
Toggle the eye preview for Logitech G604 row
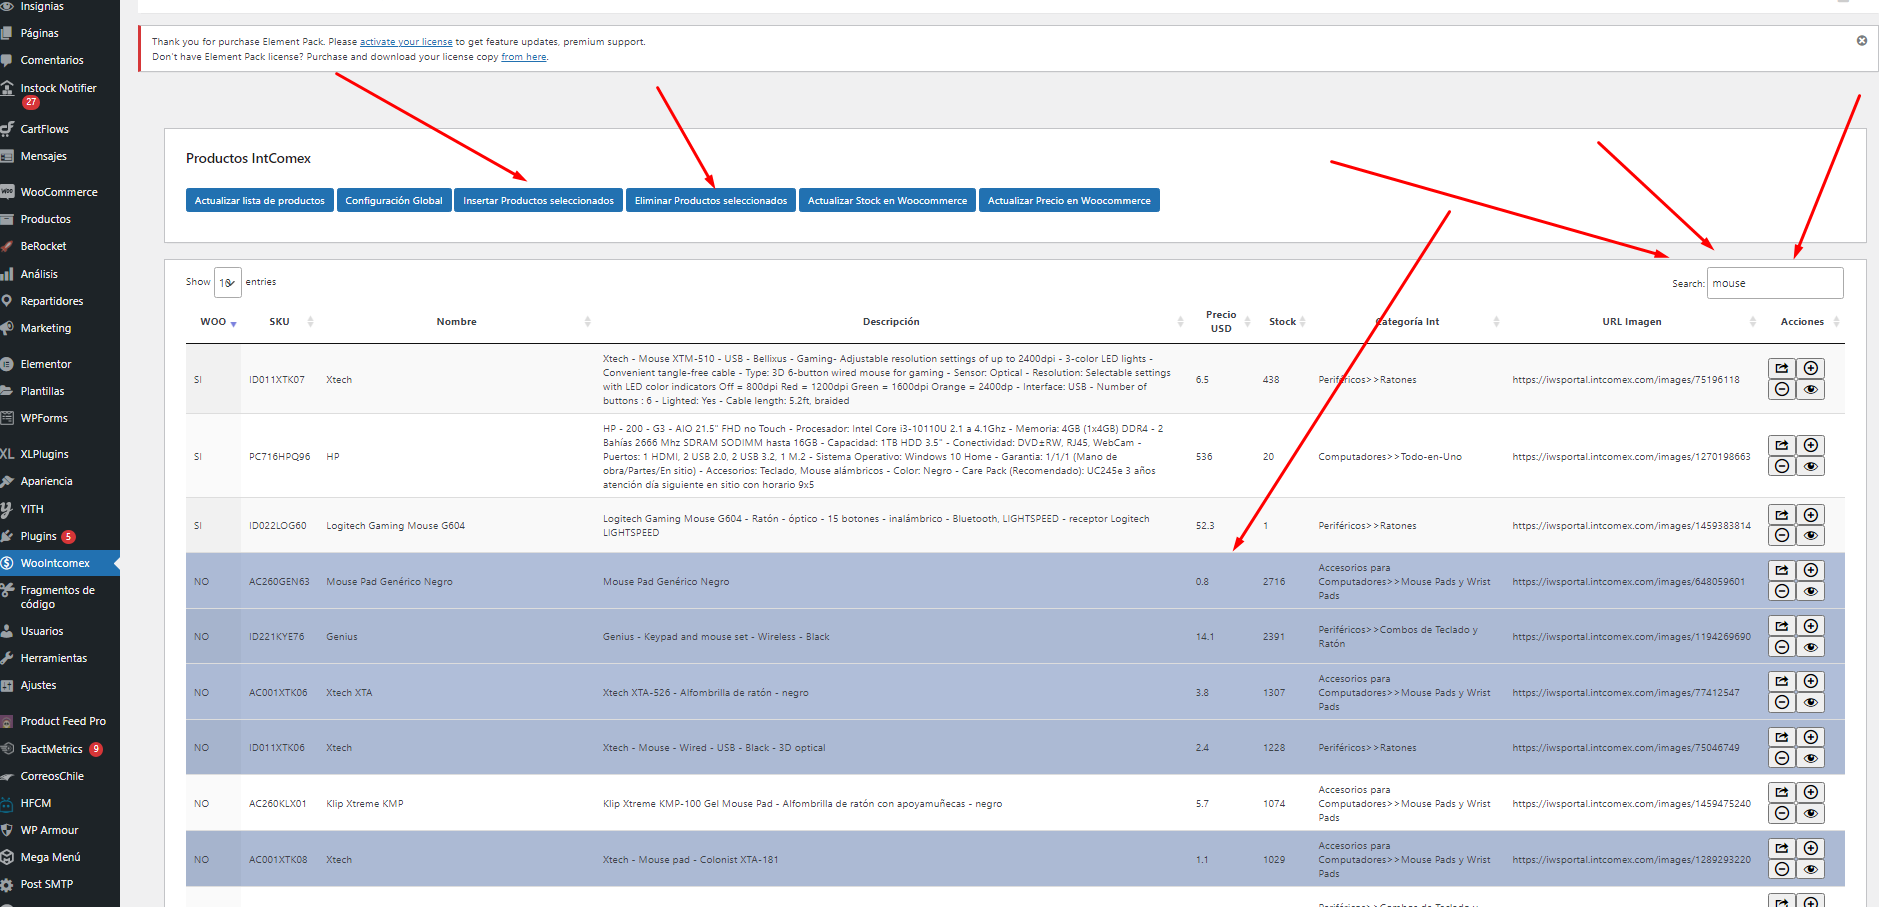tap(1810, 536)
